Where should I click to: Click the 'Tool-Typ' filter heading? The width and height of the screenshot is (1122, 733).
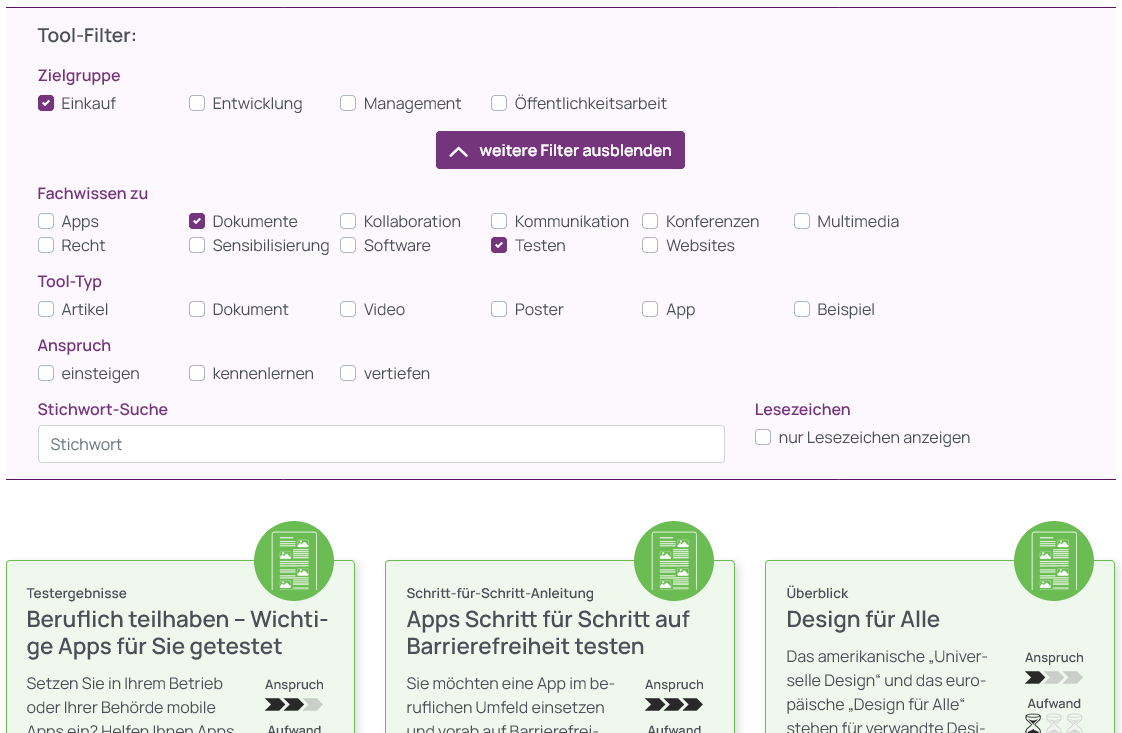pos(69,281)
